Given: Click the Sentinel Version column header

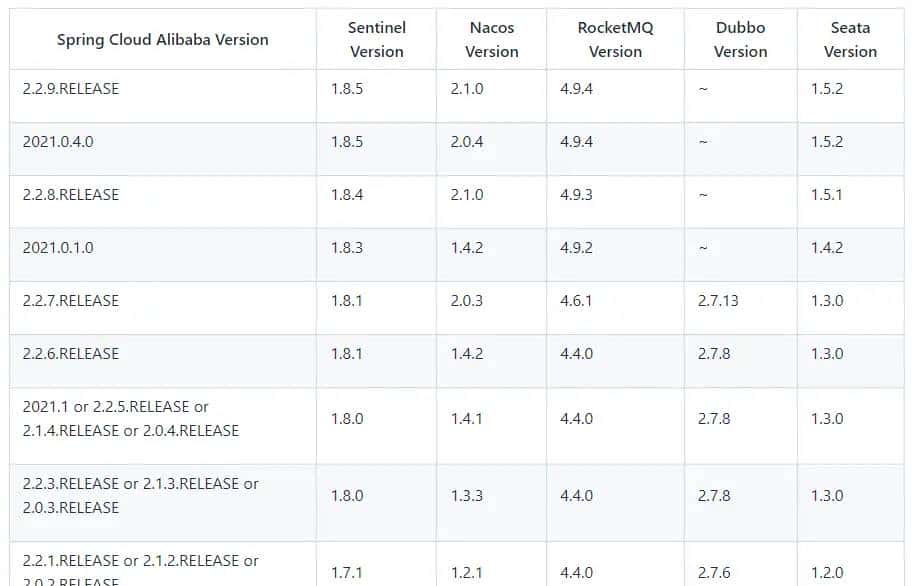Looking at the screenshot, I should coord(376,40).
